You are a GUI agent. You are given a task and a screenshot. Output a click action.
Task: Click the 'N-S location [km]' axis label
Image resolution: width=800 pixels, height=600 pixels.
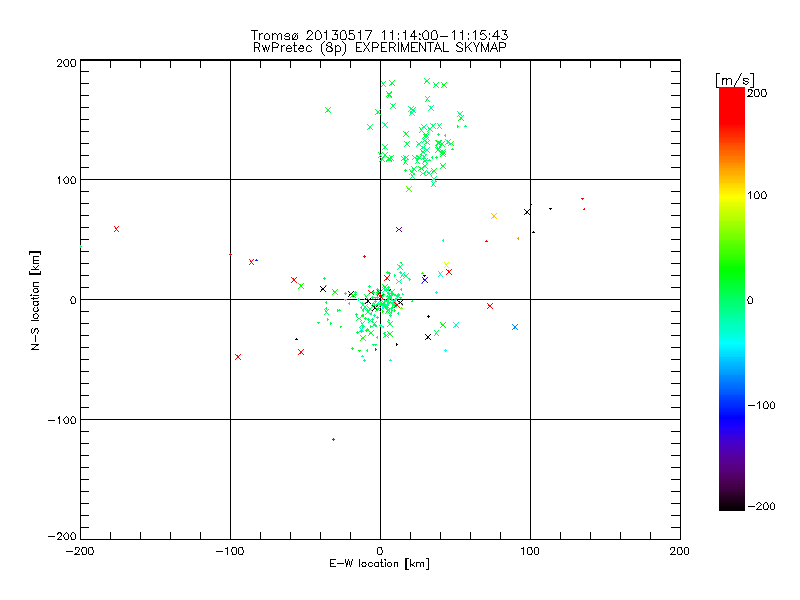coord(35,301)
